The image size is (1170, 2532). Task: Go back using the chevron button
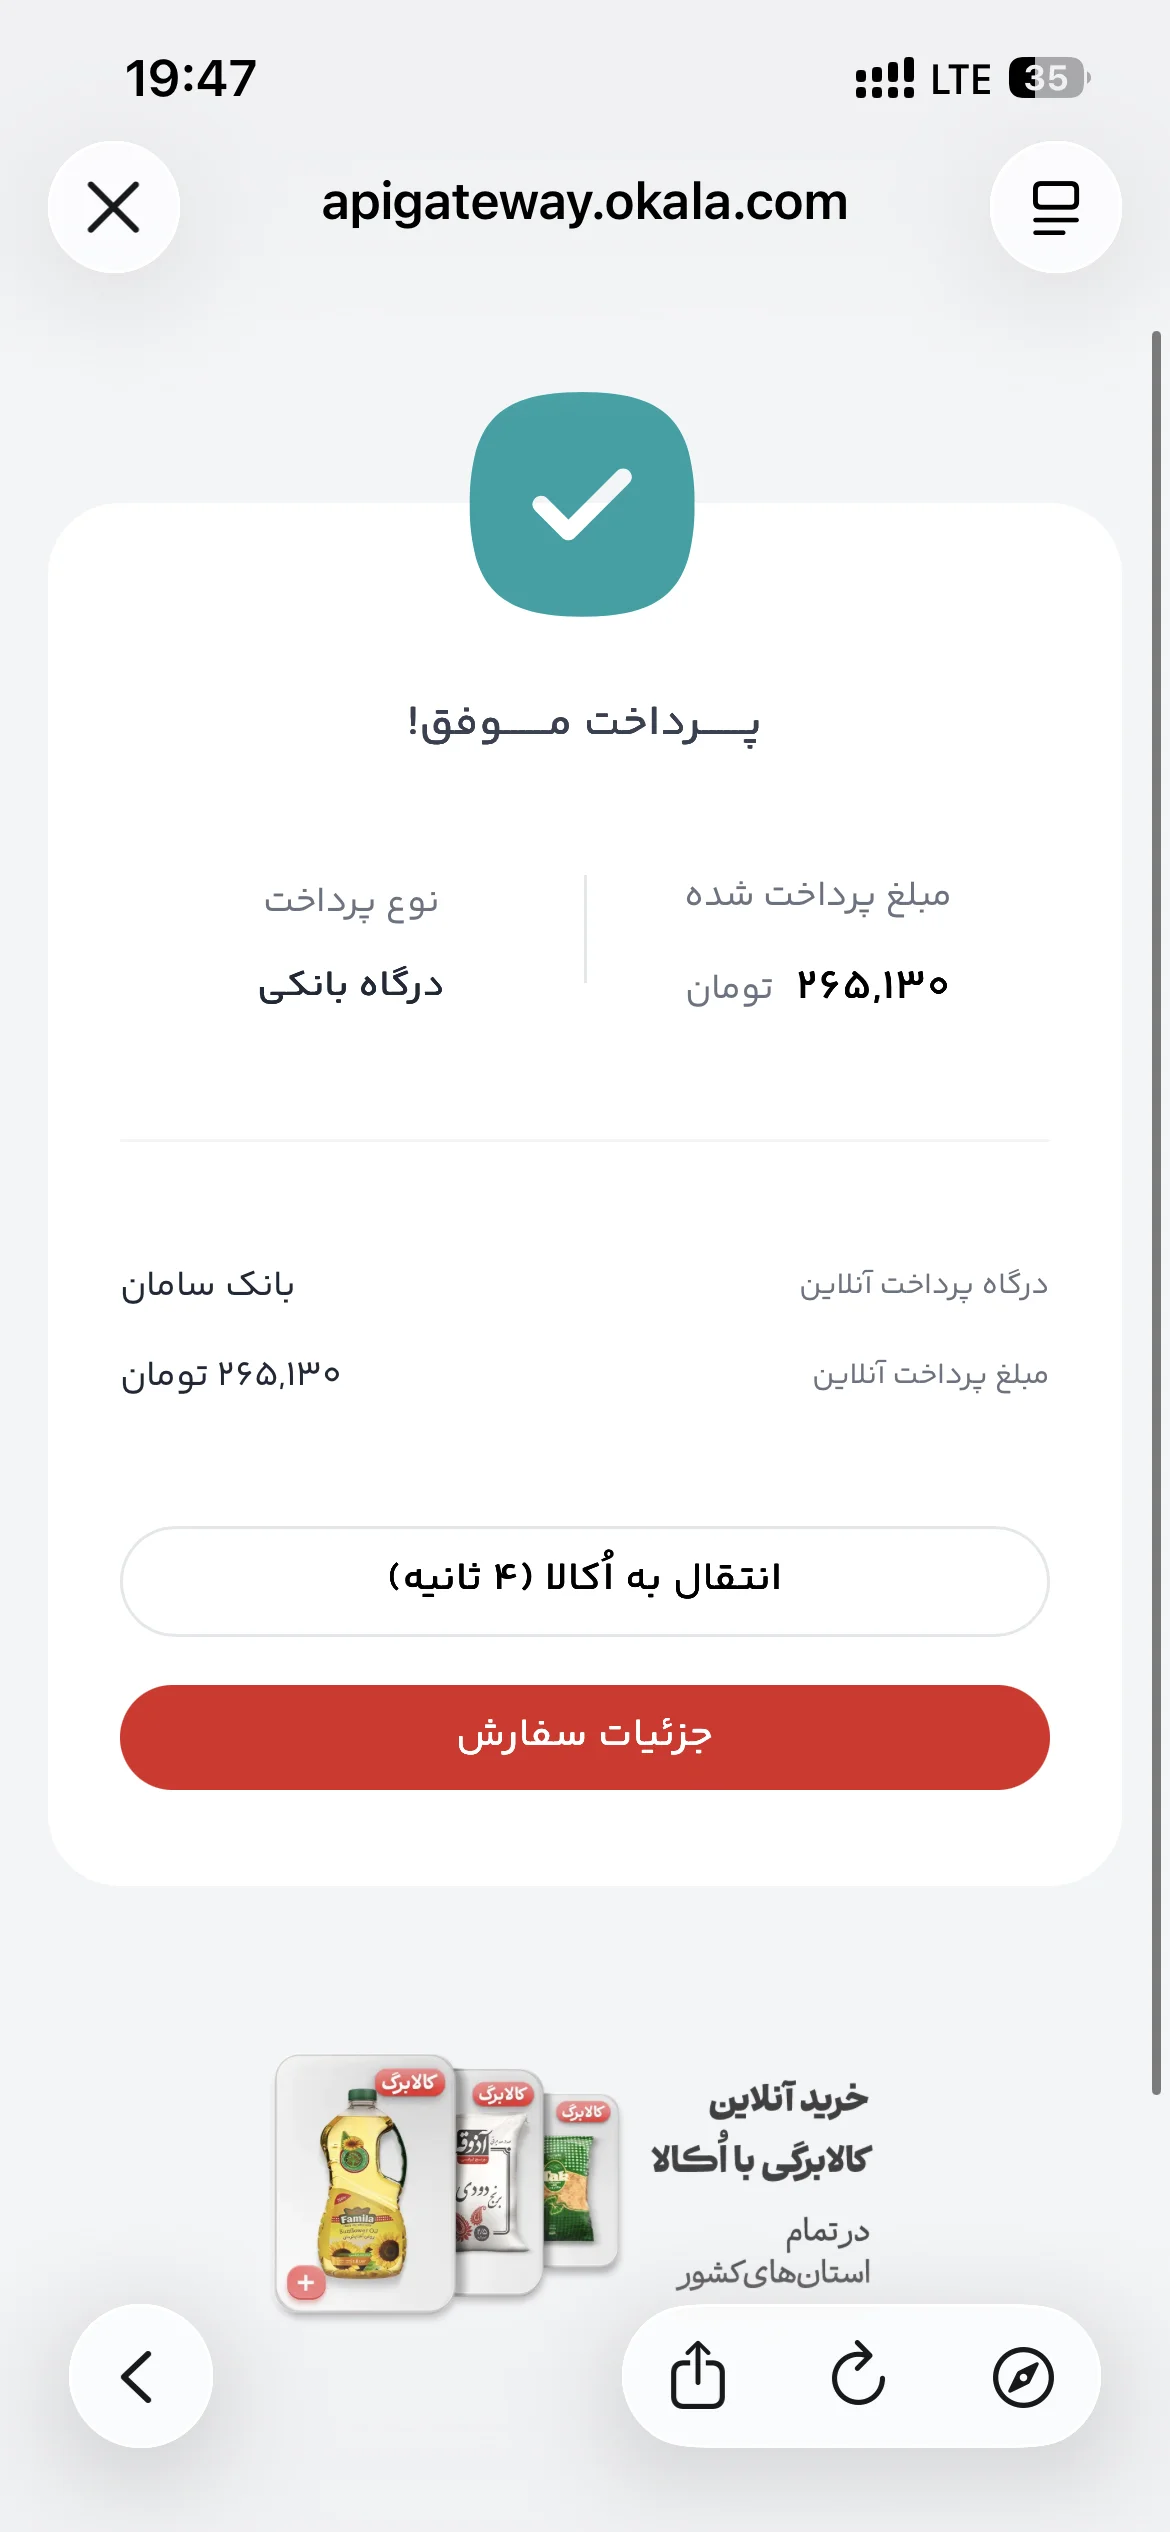click(x=140, y=2376)
